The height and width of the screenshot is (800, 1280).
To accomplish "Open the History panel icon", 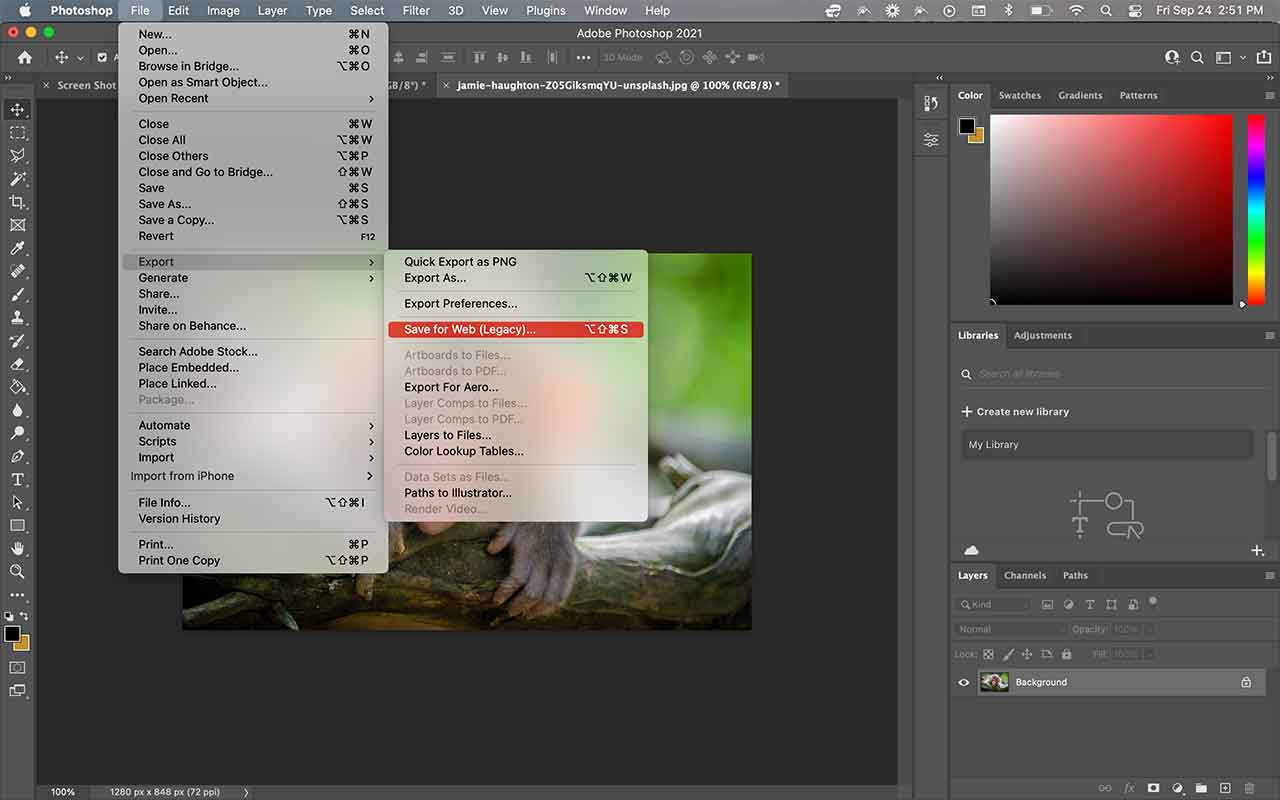I will [x=931, y=104].
